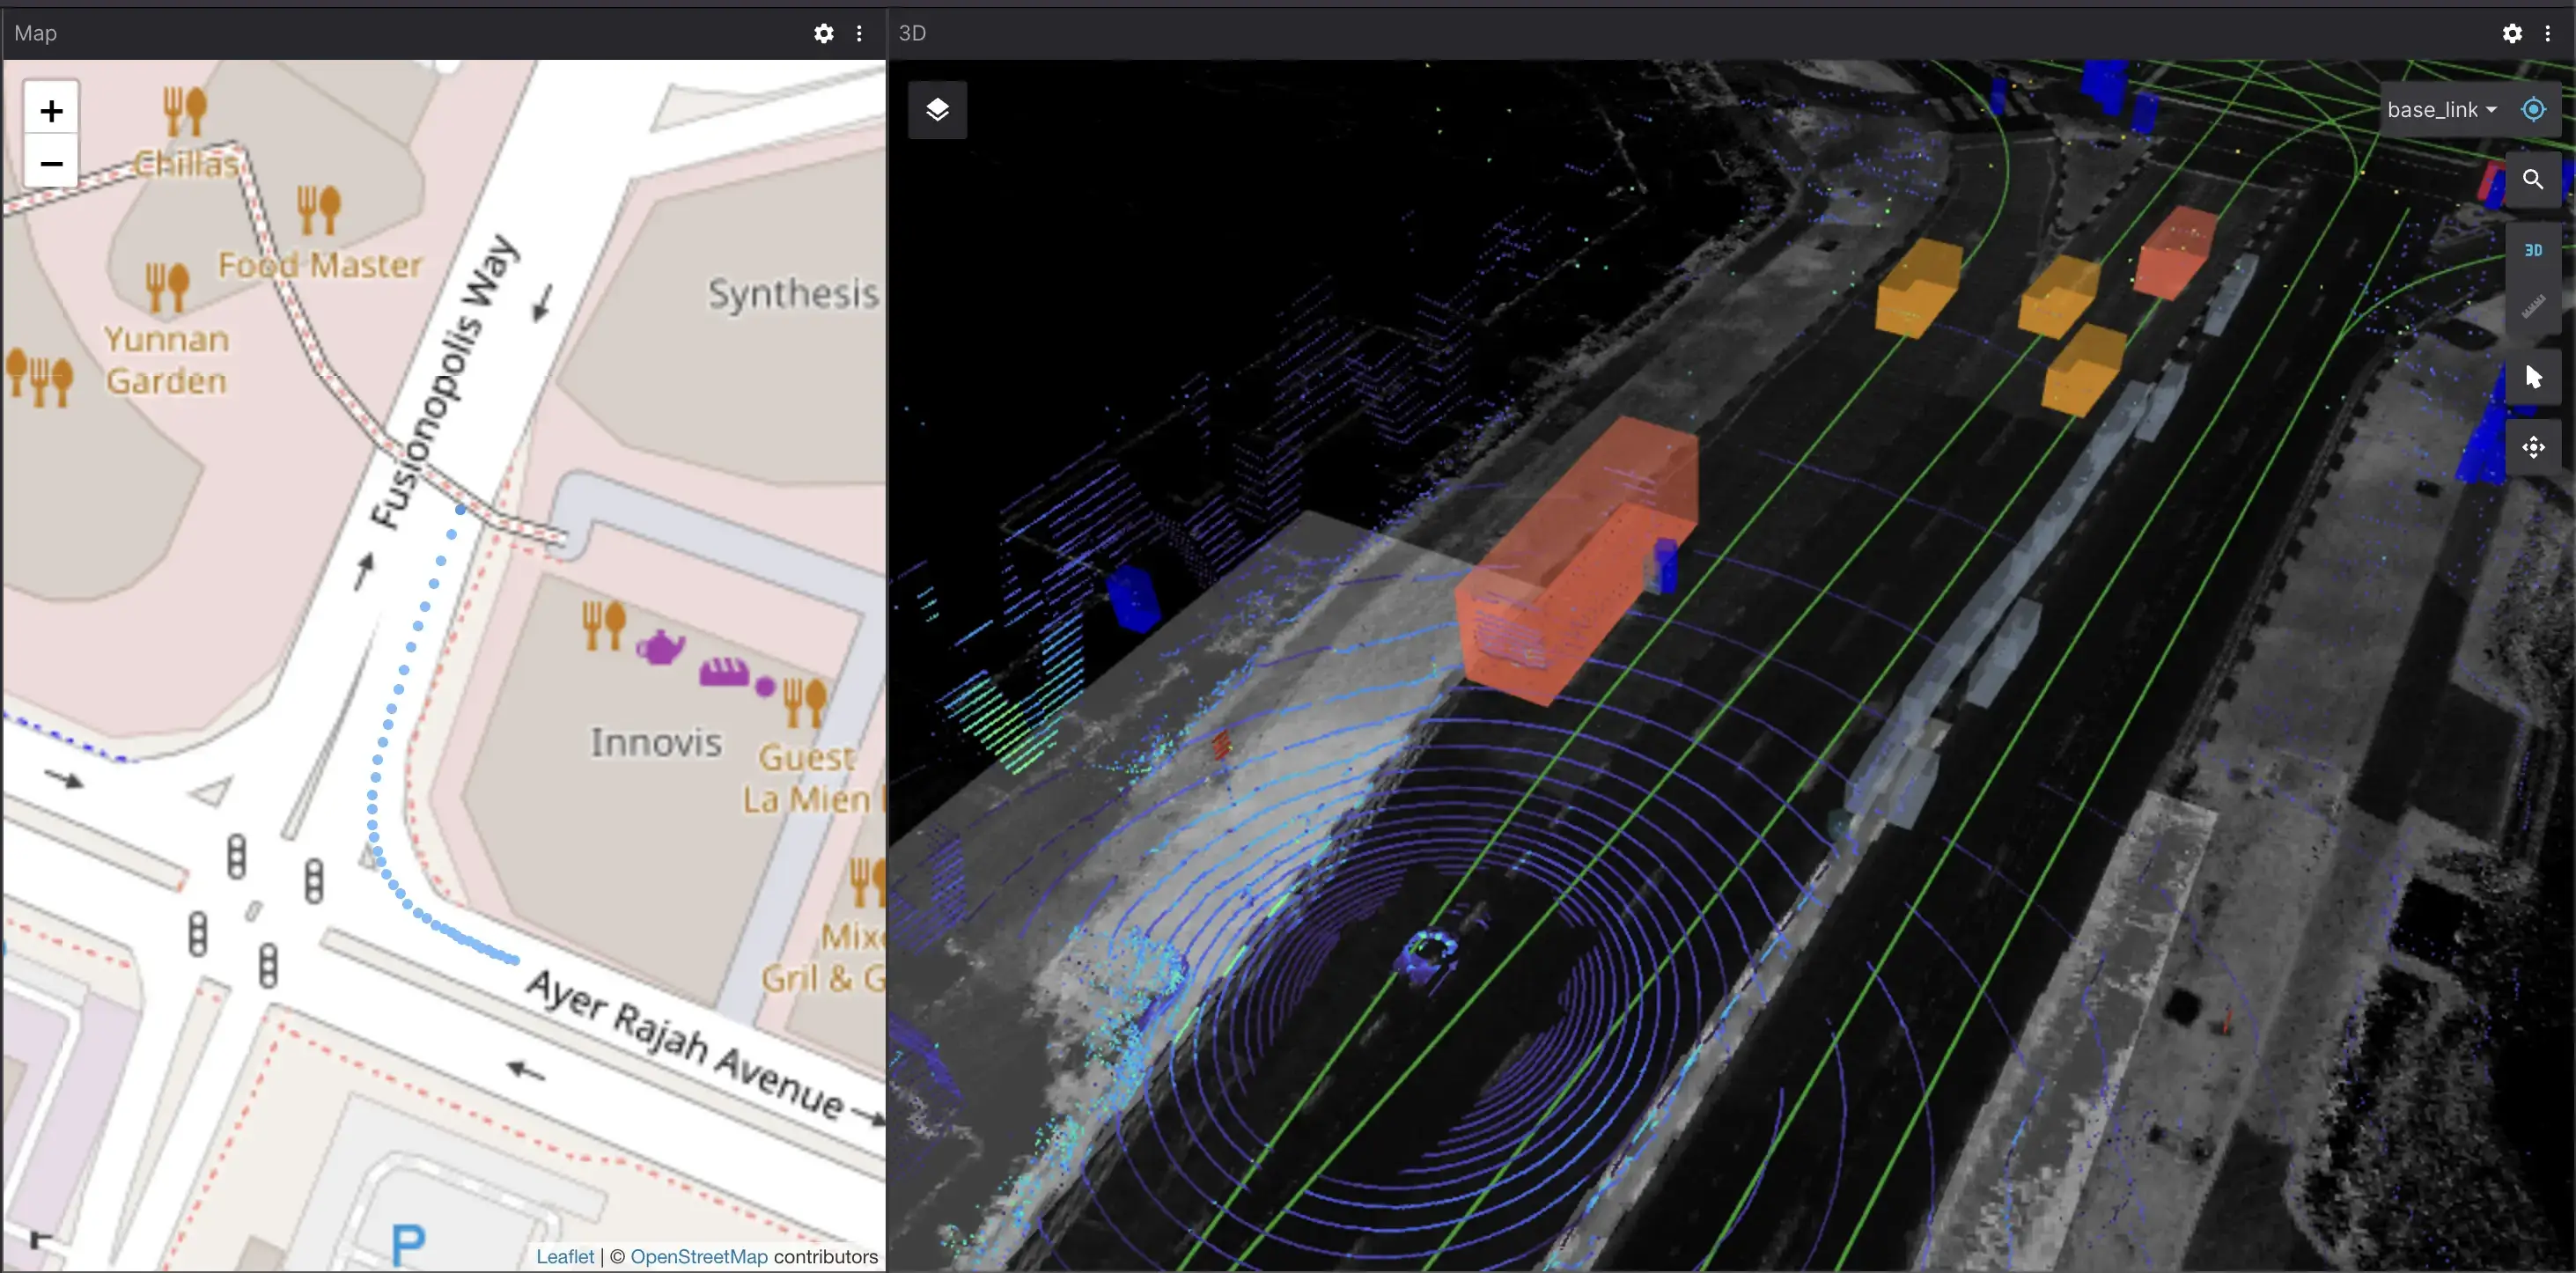Zoom in on the Leaflet map

(x=49, y=110)
